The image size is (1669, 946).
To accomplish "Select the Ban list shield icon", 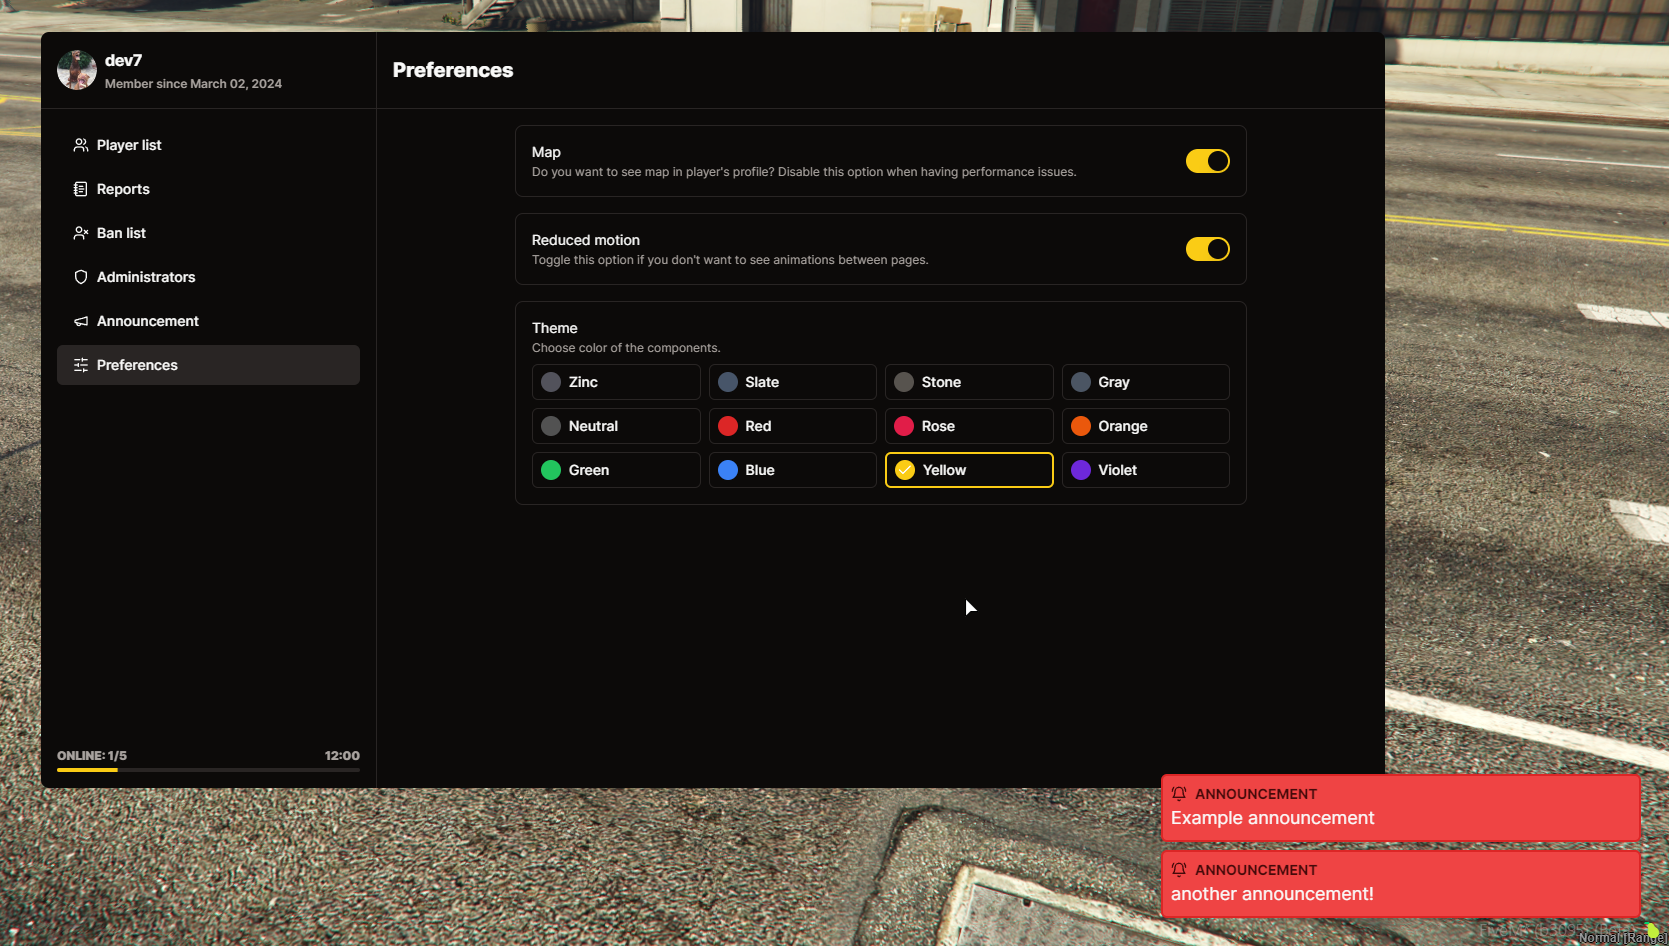I will click(80, 233).
